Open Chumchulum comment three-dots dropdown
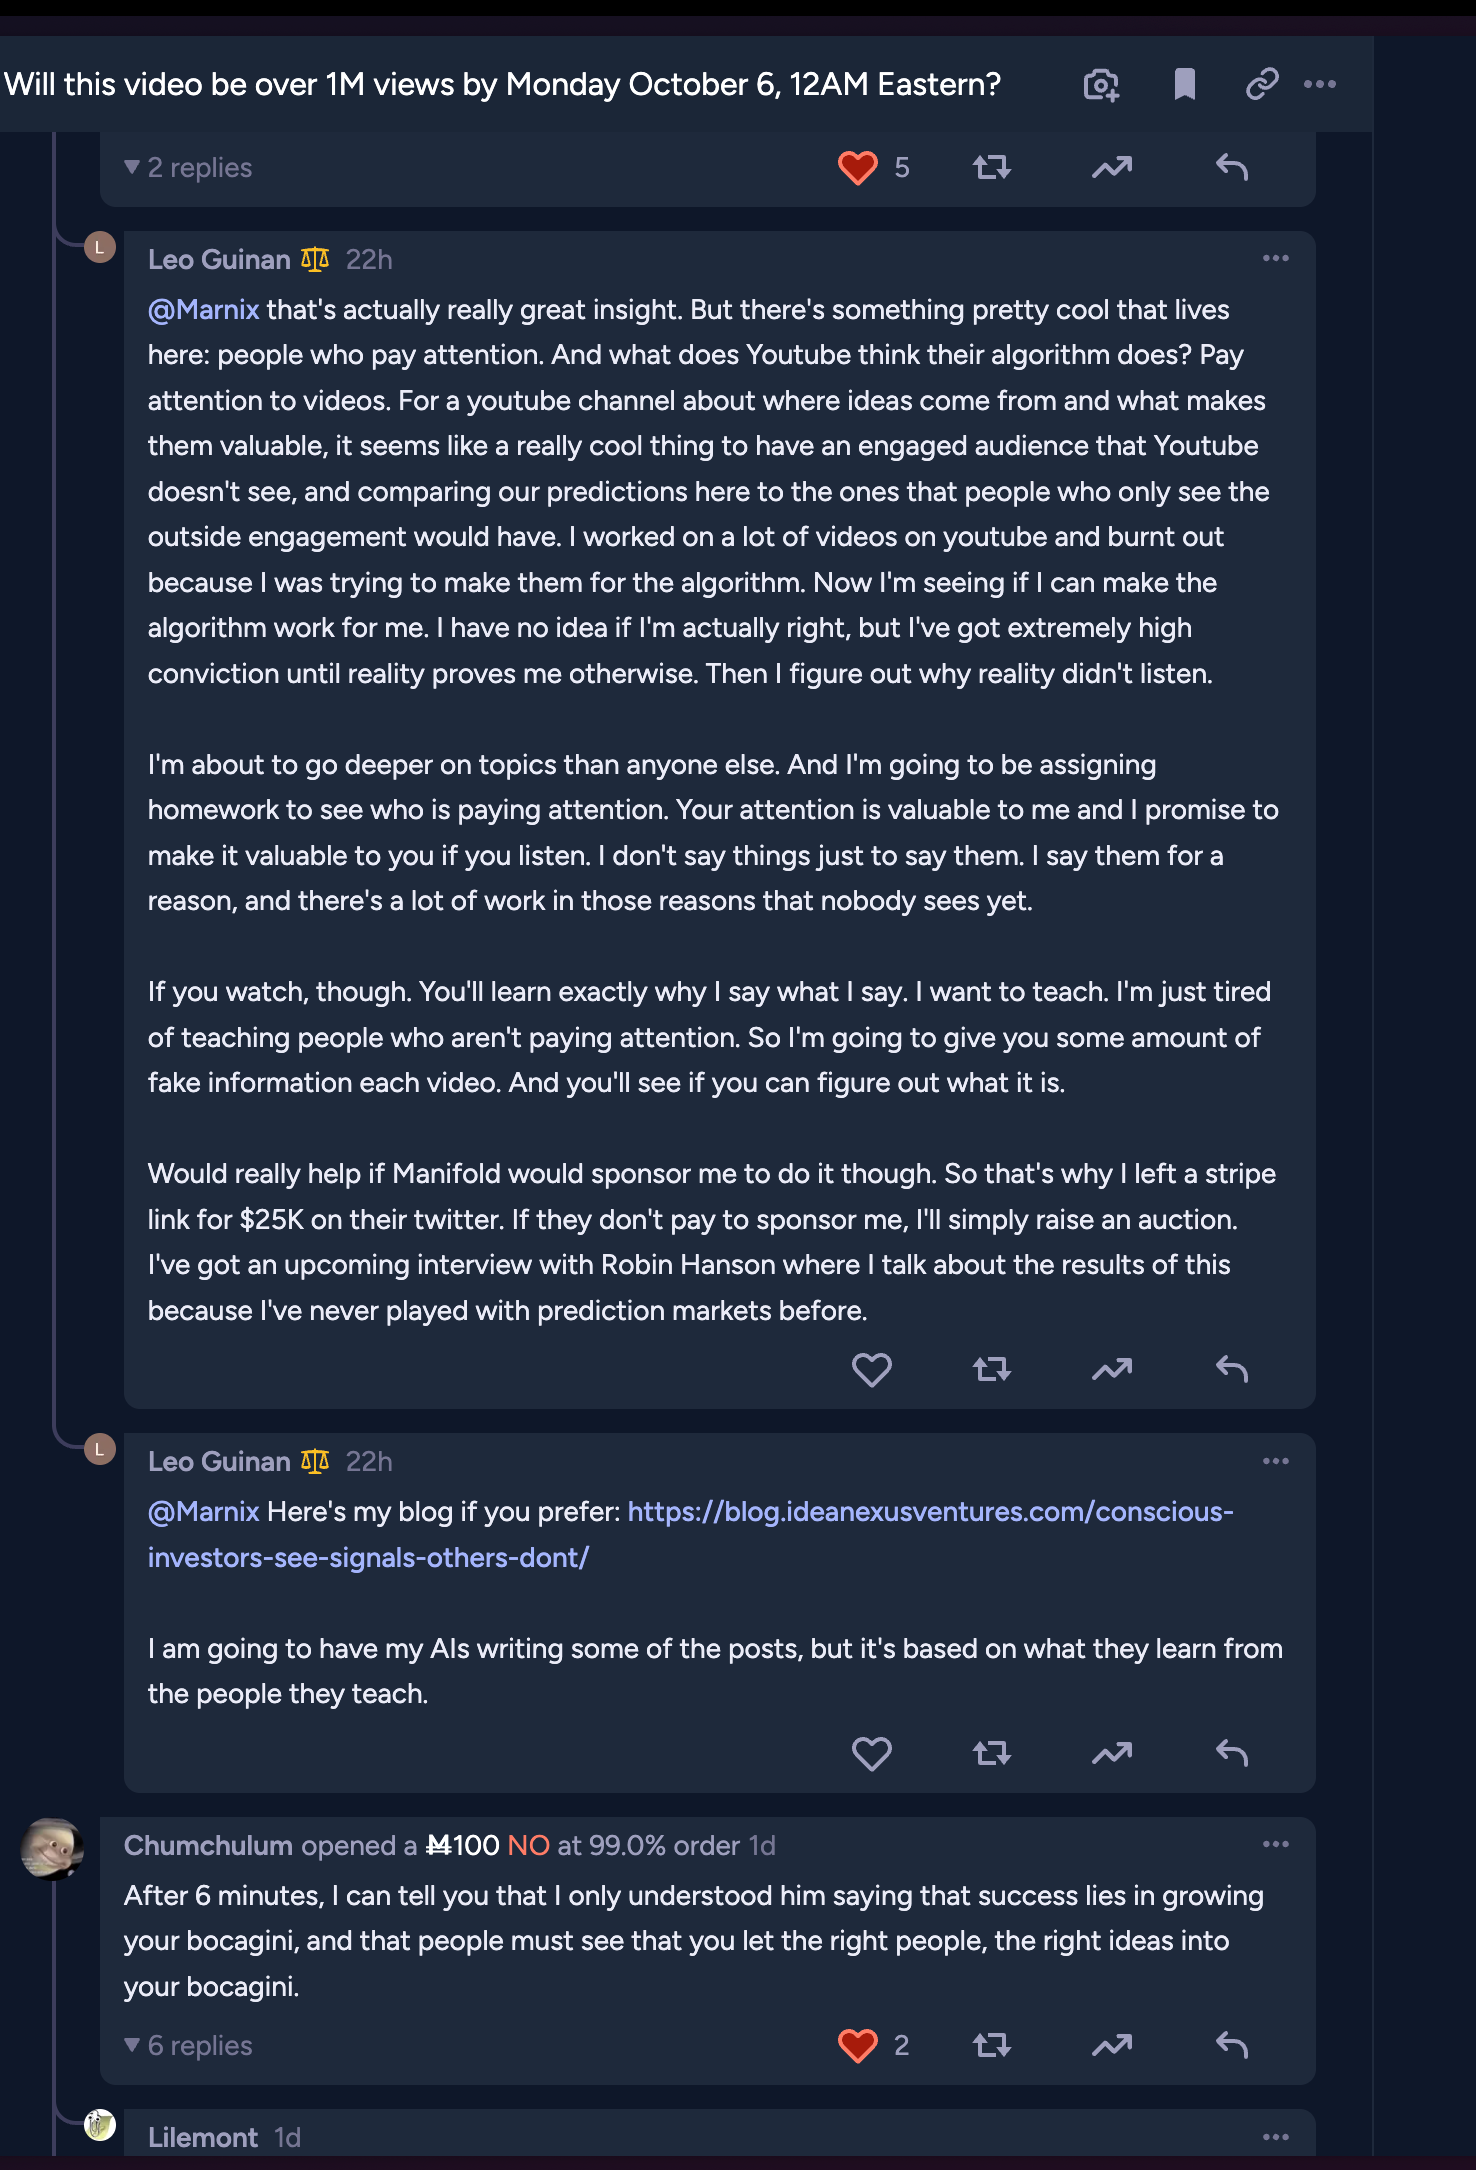 pyautogui.click(x=1275, y=1844)
